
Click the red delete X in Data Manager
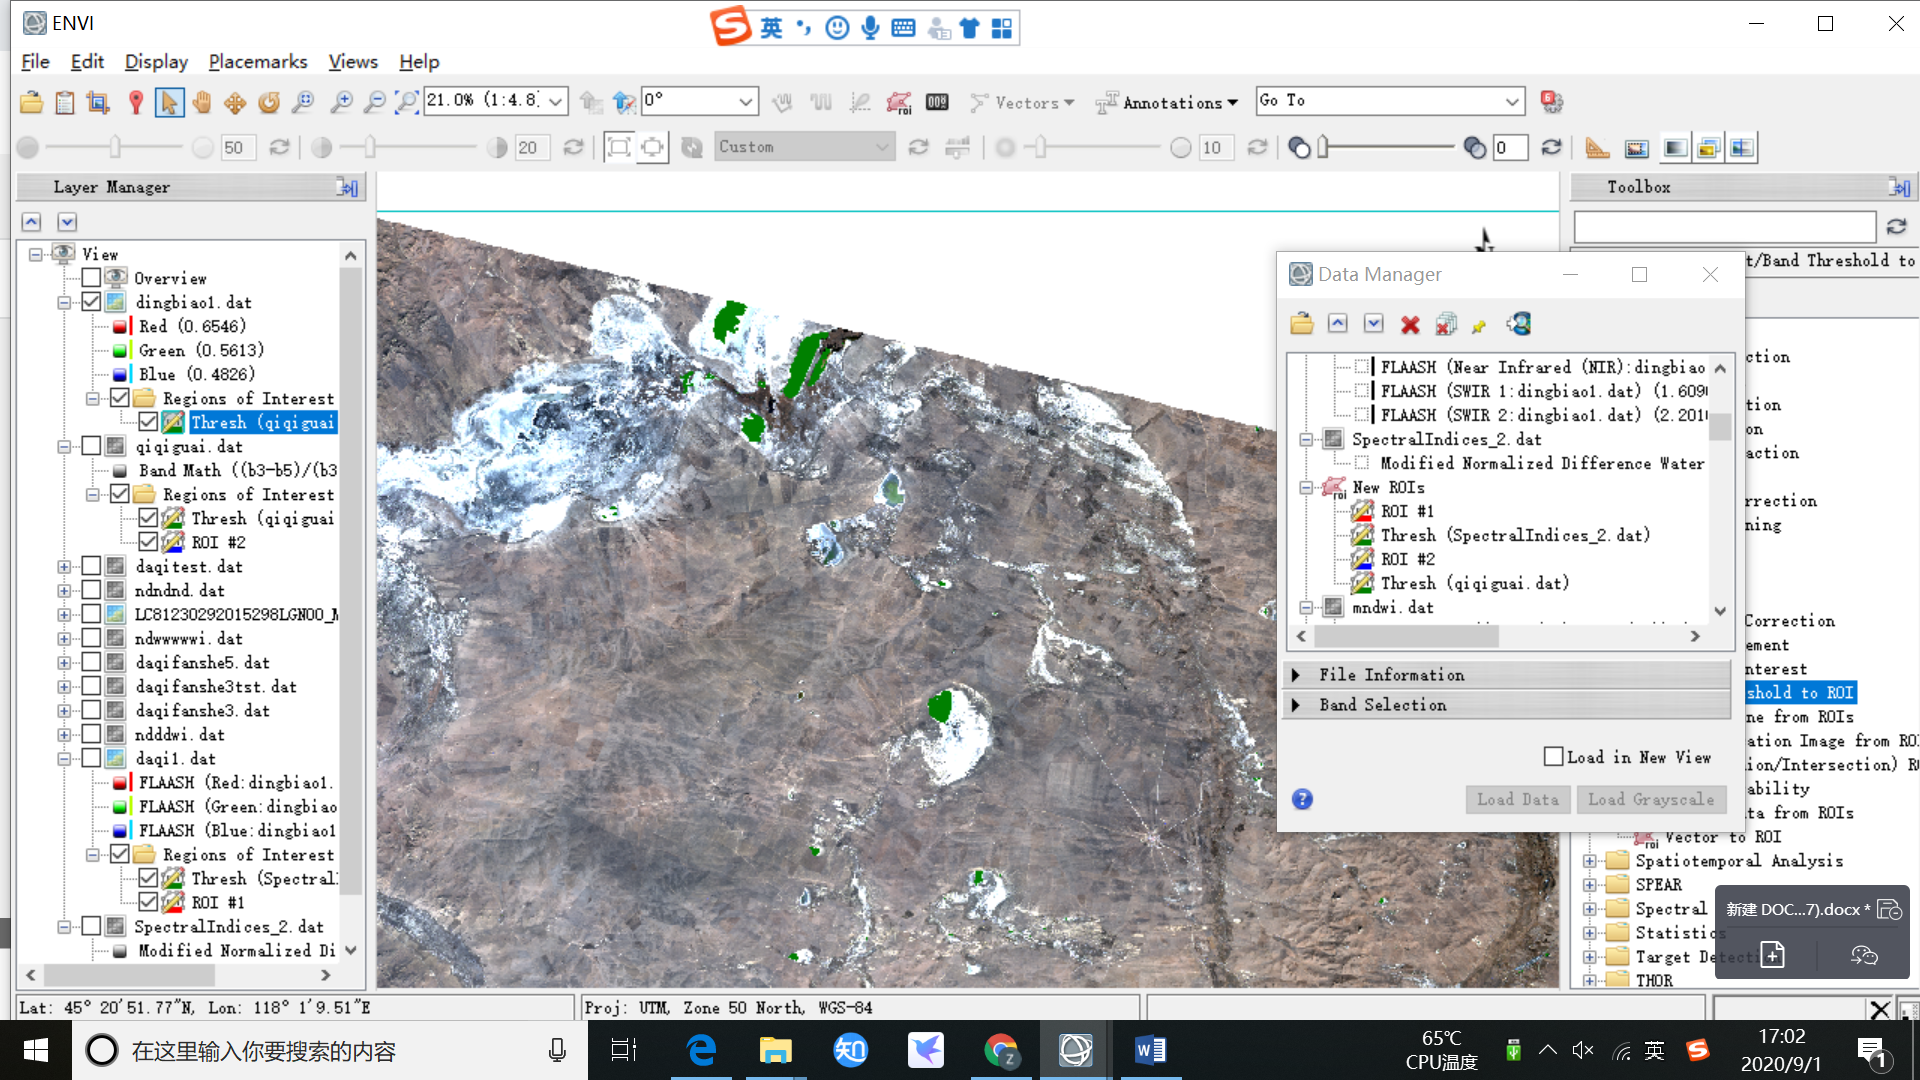[1410, 324]
